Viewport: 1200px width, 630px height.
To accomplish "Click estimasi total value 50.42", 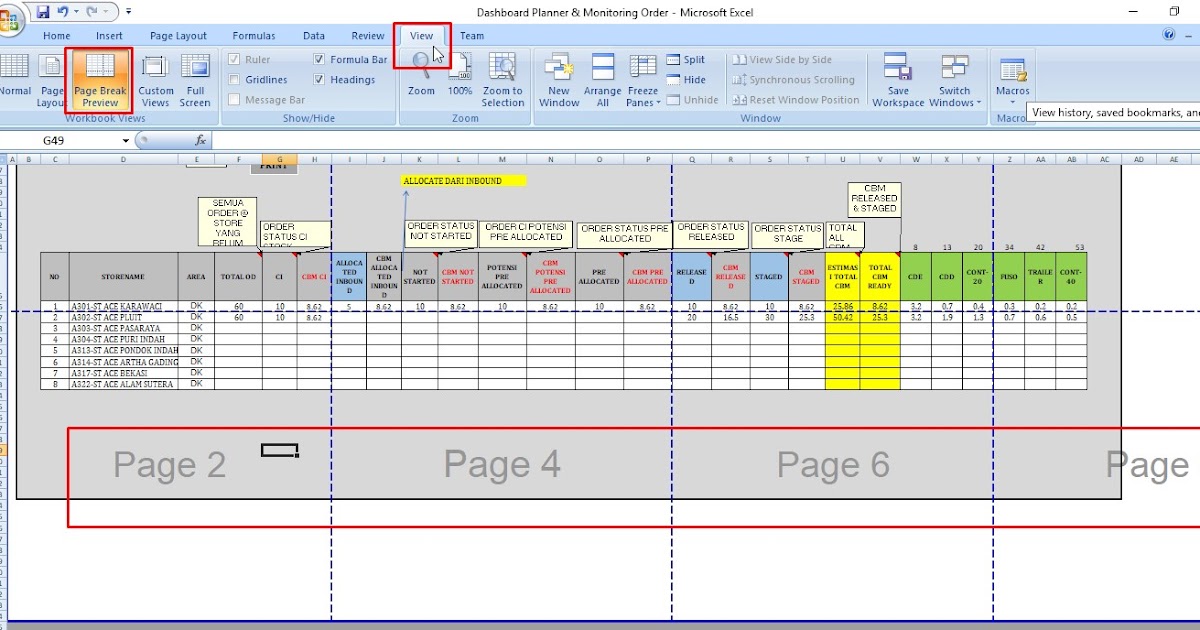I will tap(842, 317).
